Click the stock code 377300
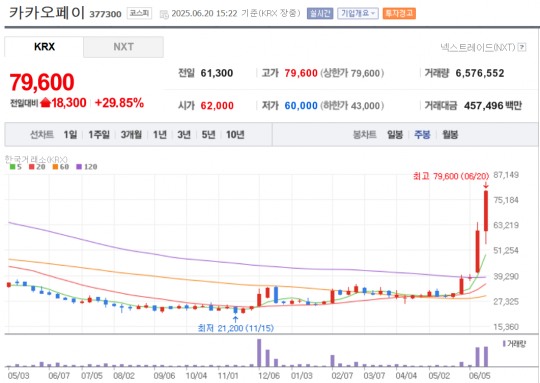This screenshot has height=383, width=540. point(105,14)
